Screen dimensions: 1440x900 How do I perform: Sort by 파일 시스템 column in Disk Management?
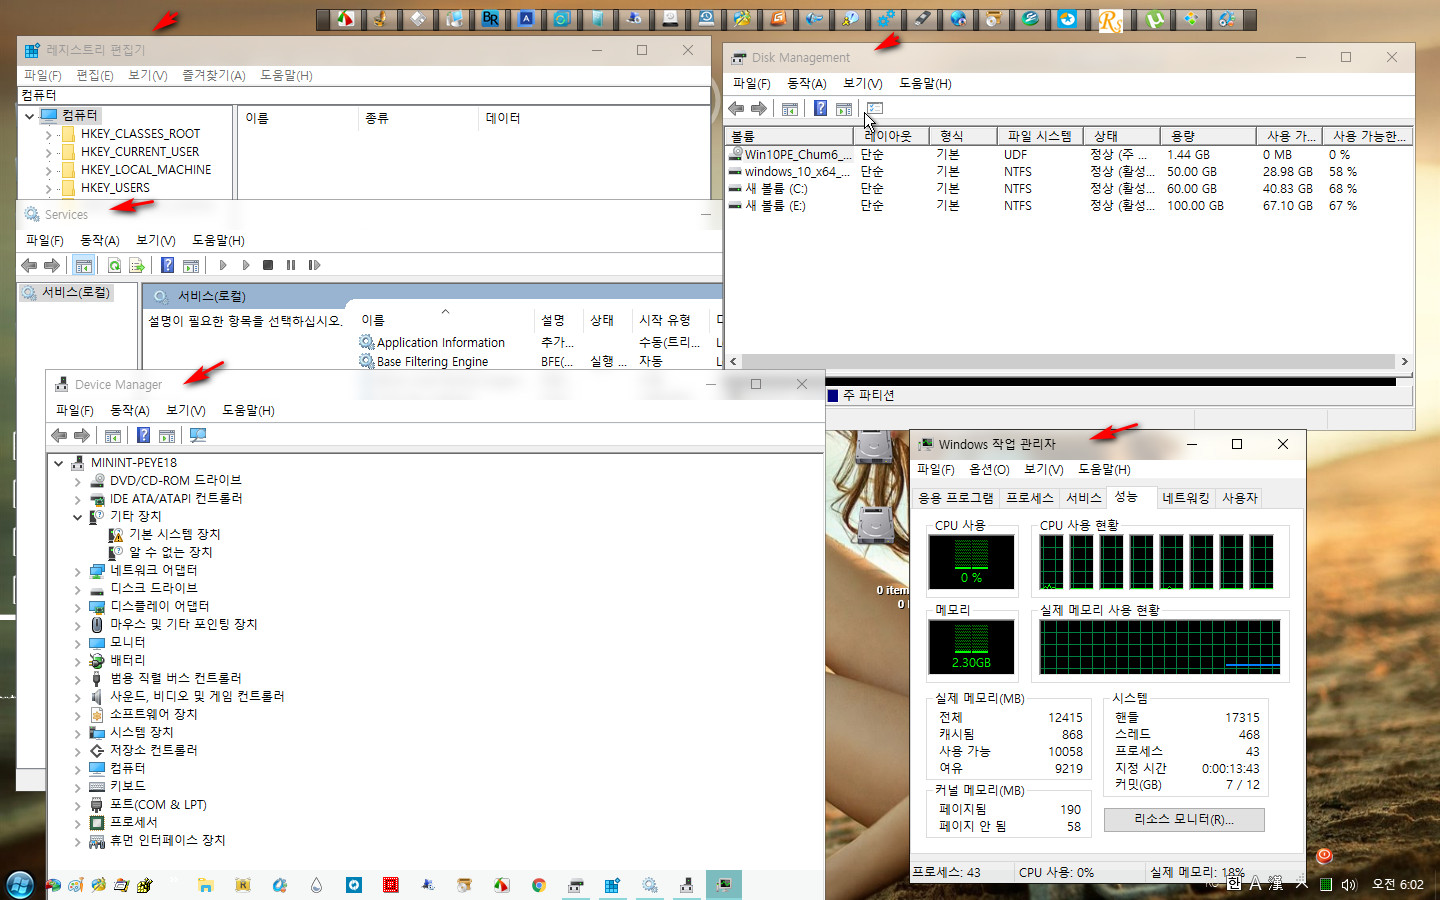tap(1039, 136)
